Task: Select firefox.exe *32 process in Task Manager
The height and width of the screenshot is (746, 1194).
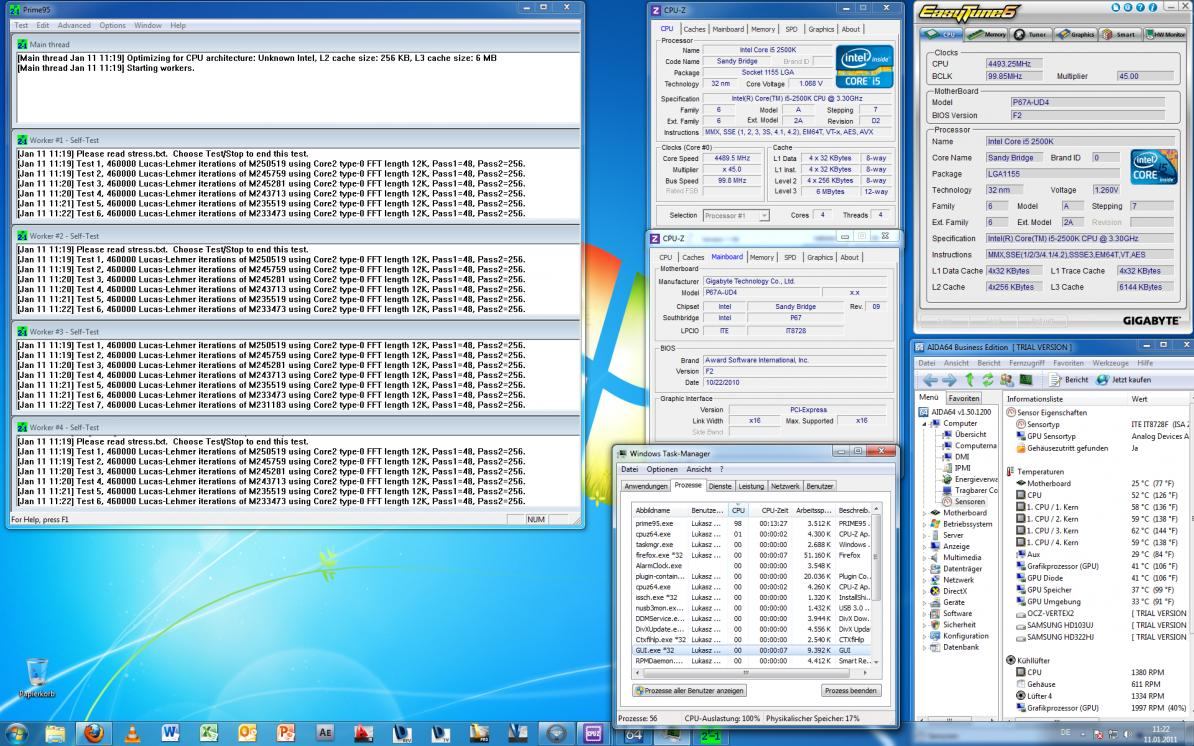Action: click(x=752, y=556)
